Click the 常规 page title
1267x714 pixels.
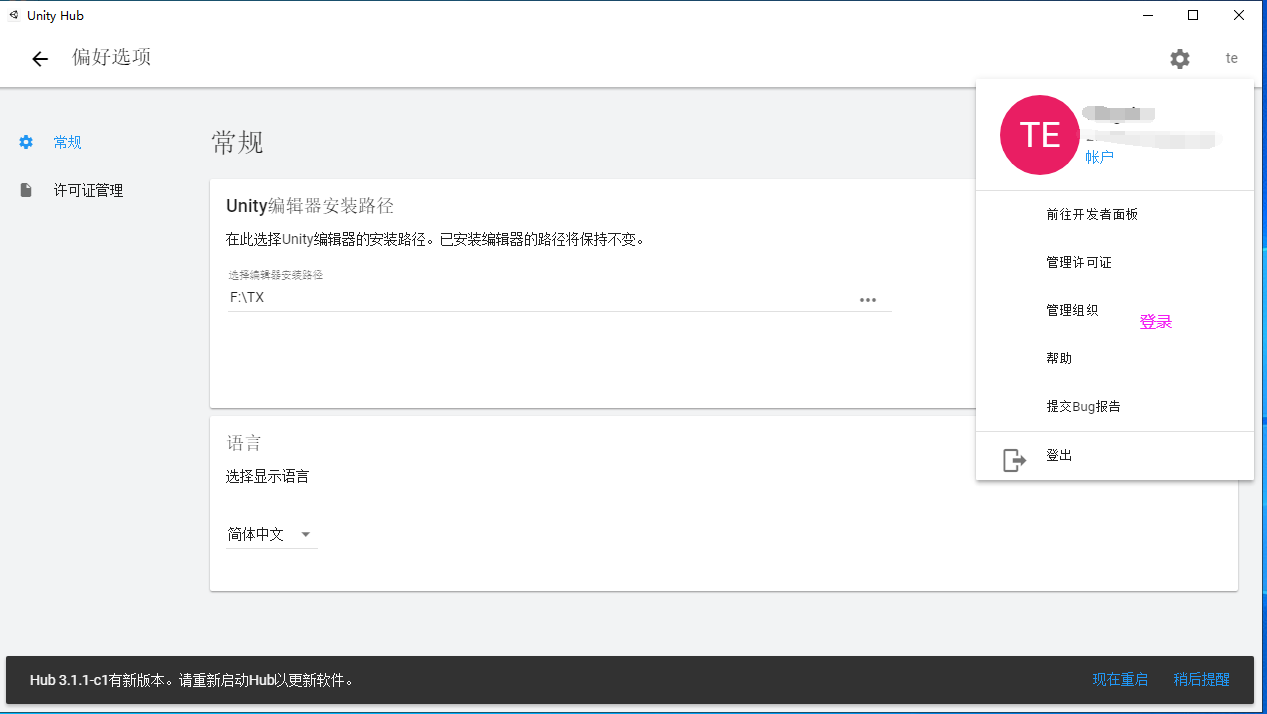[x=238, y=142]
